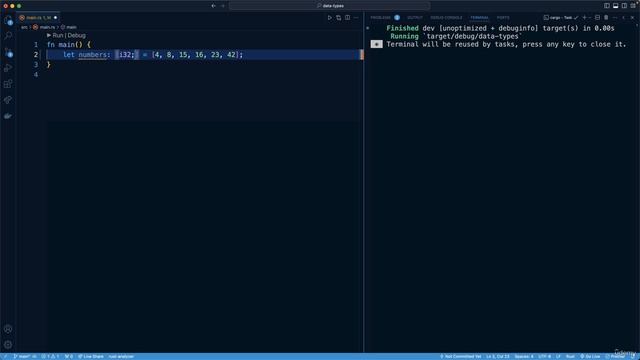Click the data-types command center search box
This screenshot has height=360, width=640.
click(330, 6)
